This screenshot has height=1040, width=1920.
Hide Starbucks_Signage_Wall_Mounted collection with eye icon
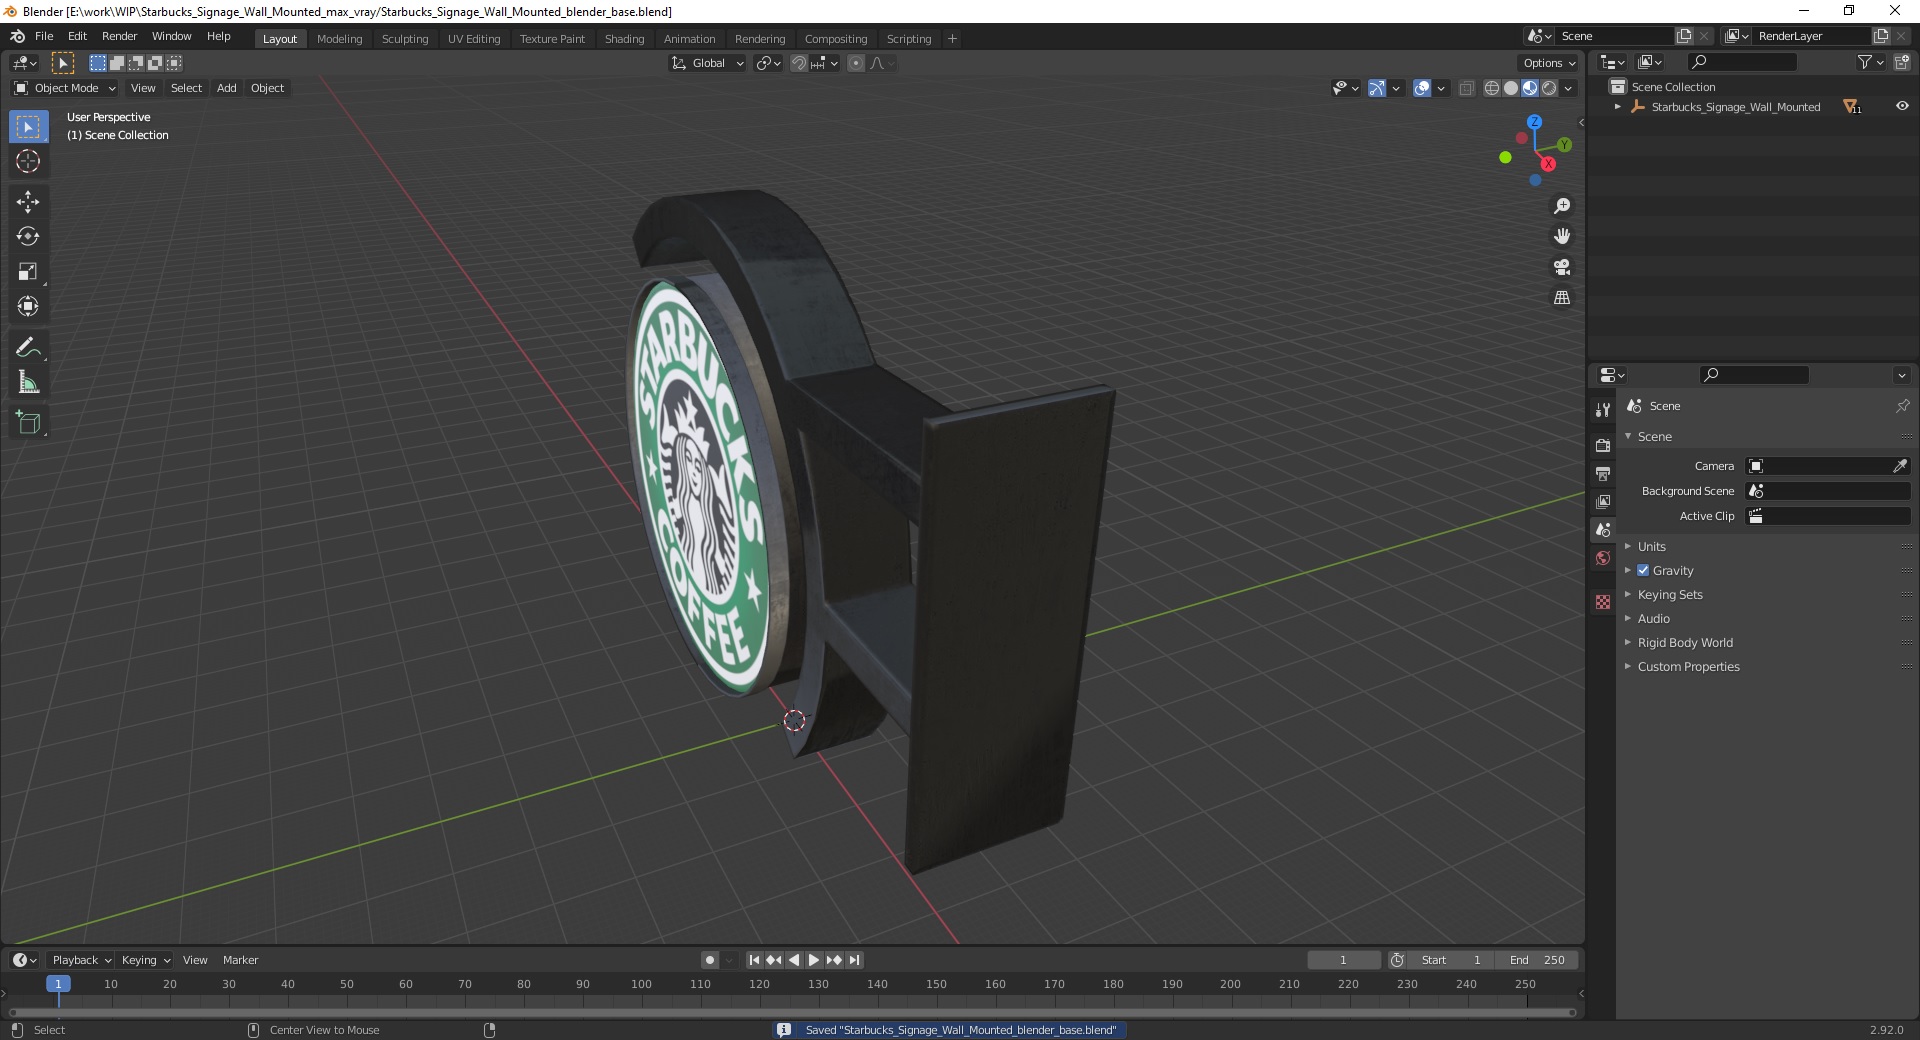[1902, 106]
